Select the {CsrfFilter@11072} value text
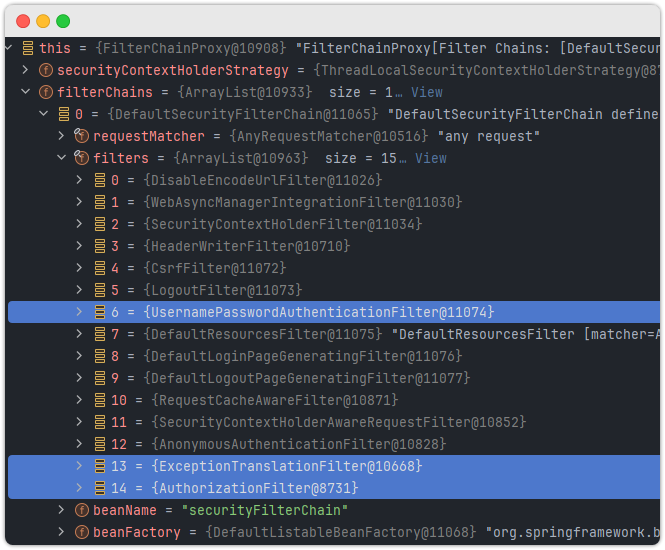 (215, 268)
